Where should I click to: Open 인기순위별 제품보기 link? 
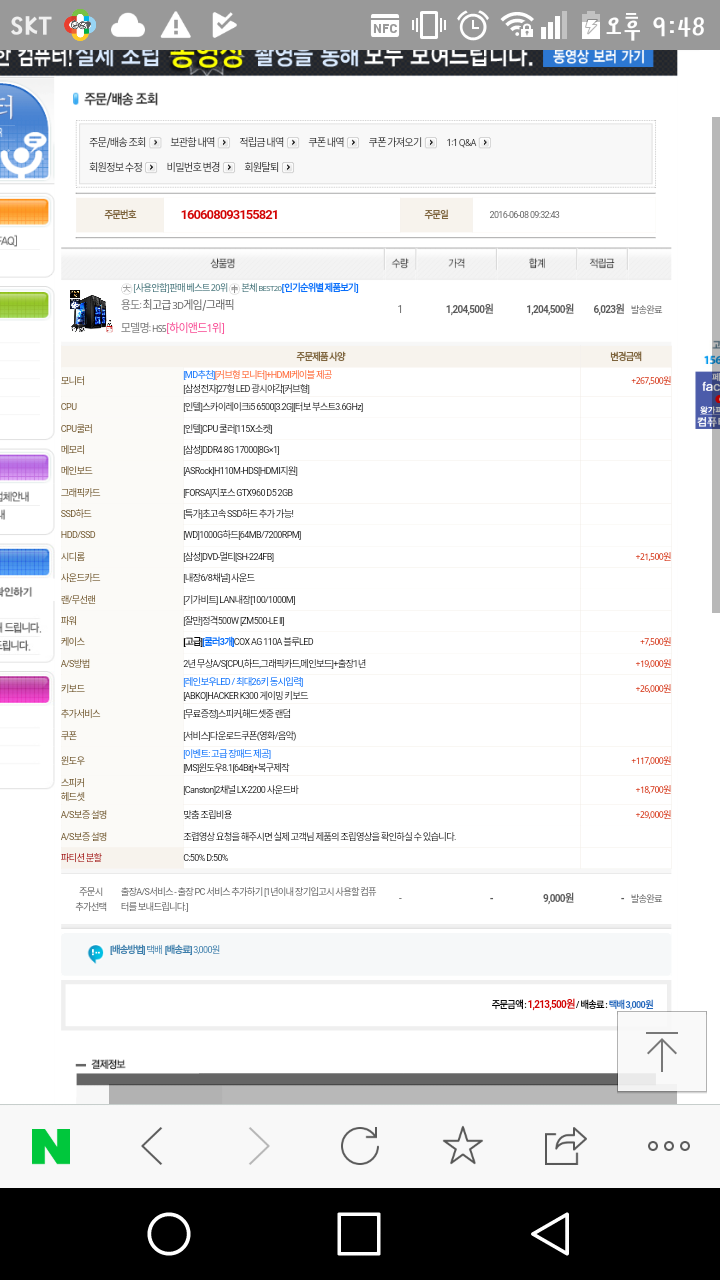coord(320,288)
